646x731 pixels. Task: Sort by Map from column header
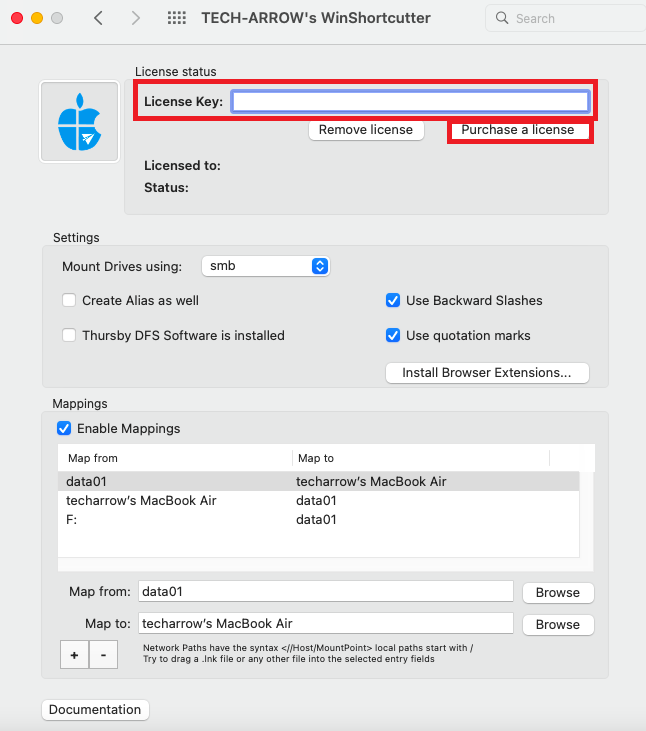pyautogui.click(x=175, y=458)
